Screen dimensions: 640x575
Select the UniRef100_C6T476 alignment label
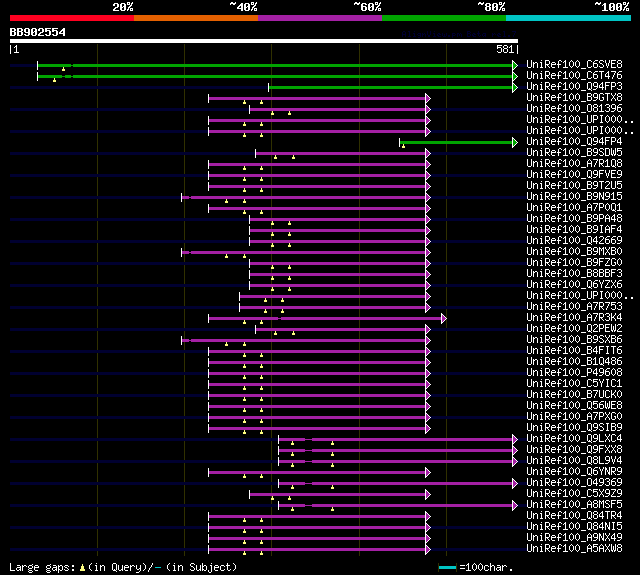(x=574, y=75)
